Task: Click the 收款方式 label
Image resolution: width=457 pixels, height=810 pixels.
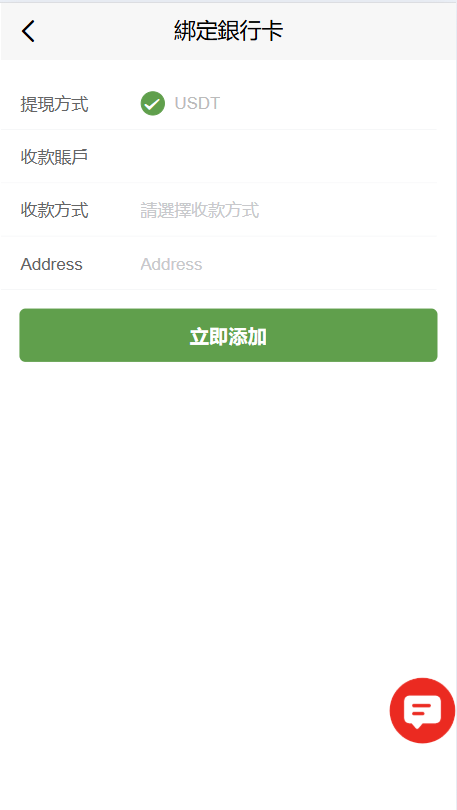Action: click(x=54, y=210)
